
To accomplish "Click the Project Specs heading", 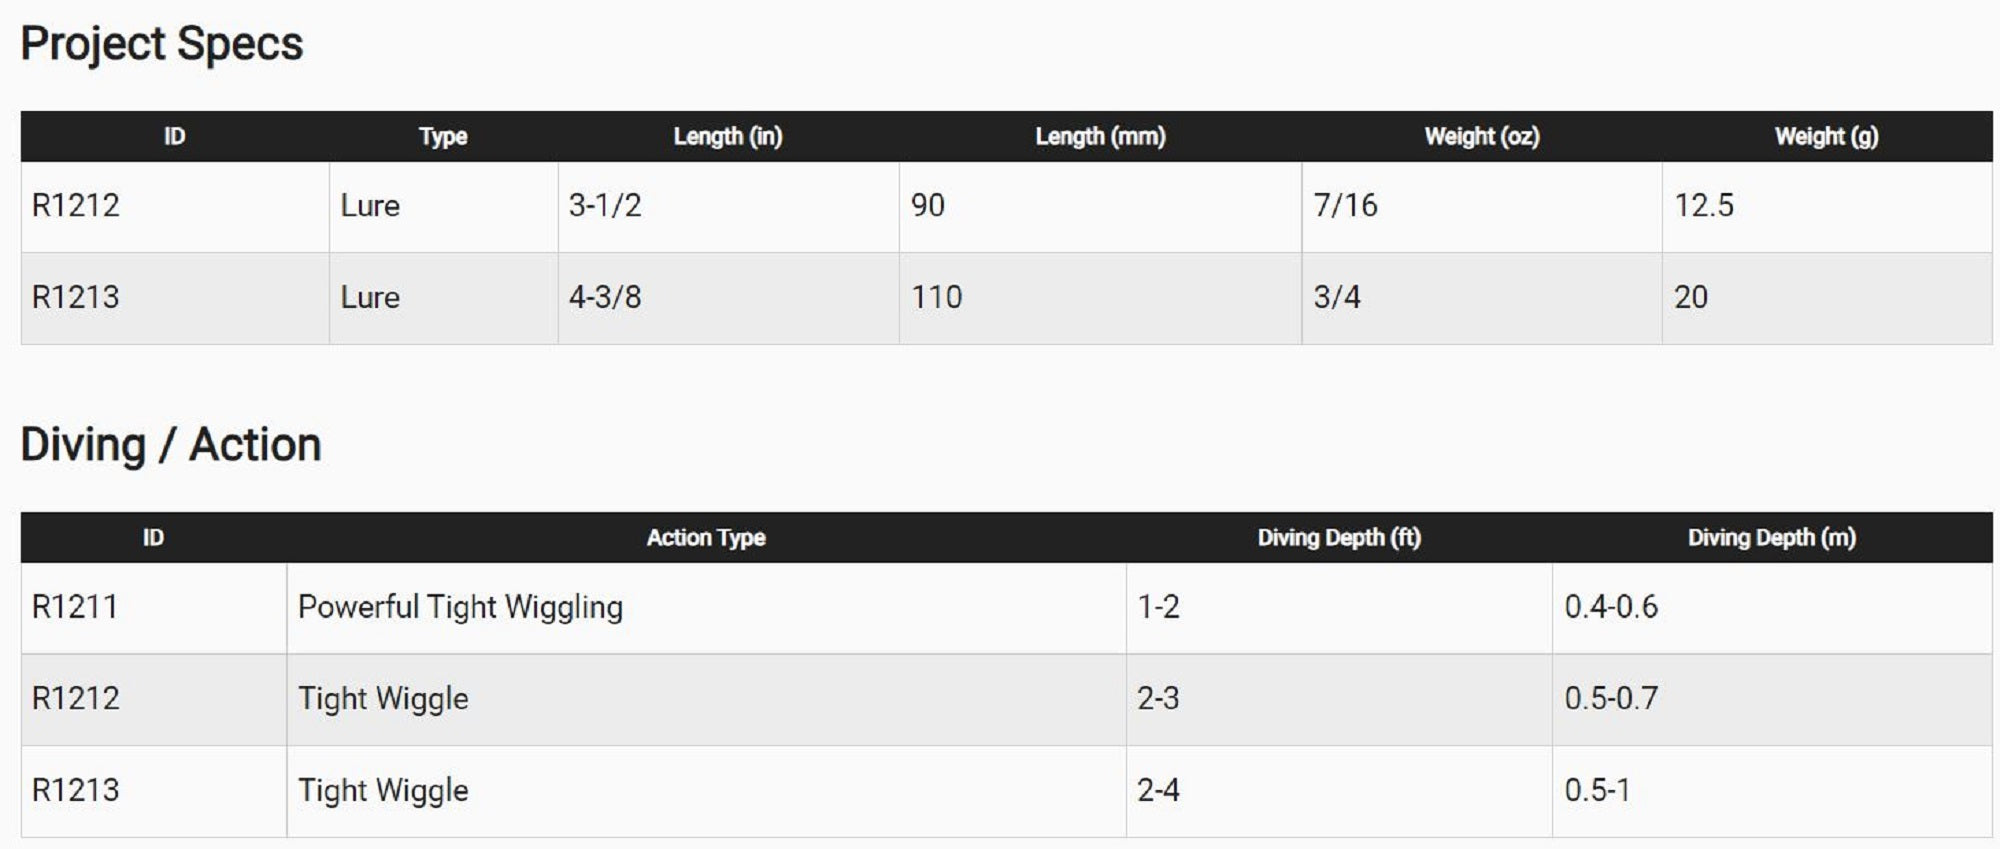I will click(x=162, y=44).
